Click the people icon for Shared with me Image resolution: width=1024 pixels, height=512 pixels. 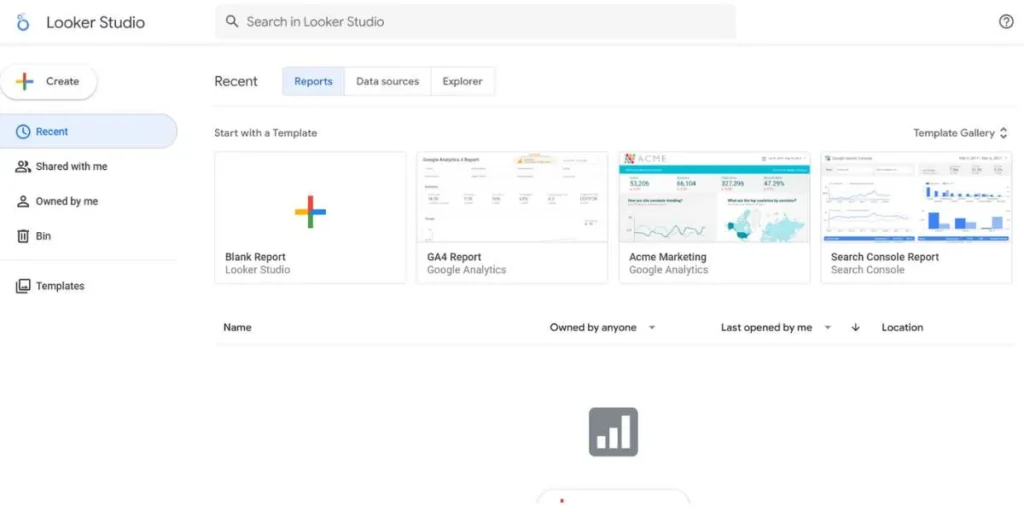coord(23,167)
